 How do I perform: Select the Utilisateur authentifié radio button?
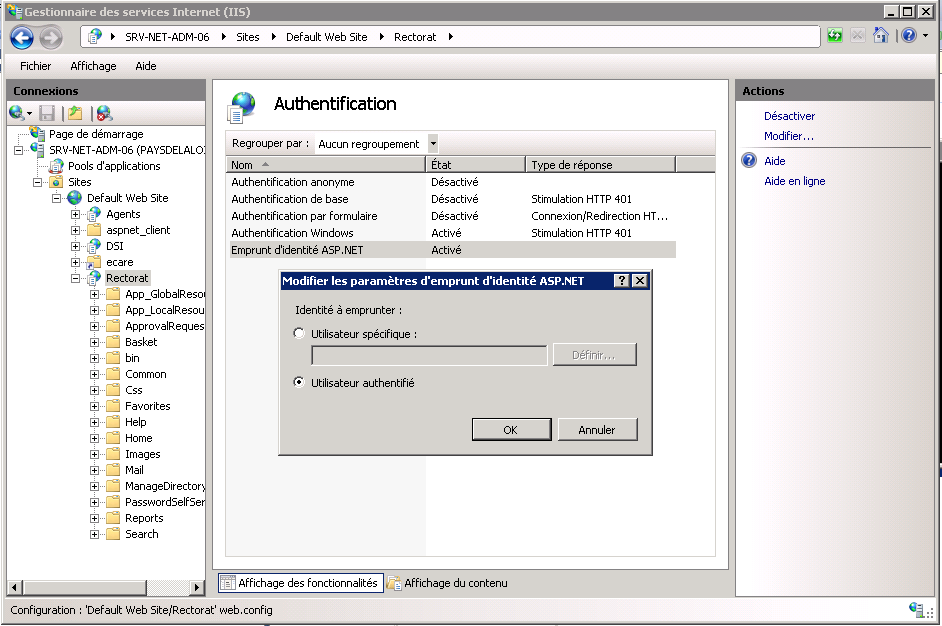[300, 382]
